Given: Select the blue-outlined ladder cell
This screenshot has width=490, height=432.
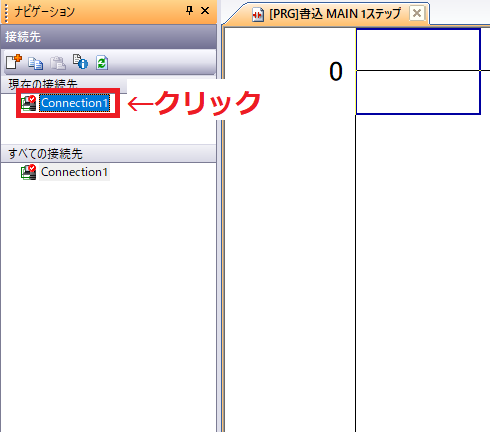Looking at the screenshot, I should tap(418, 72).
